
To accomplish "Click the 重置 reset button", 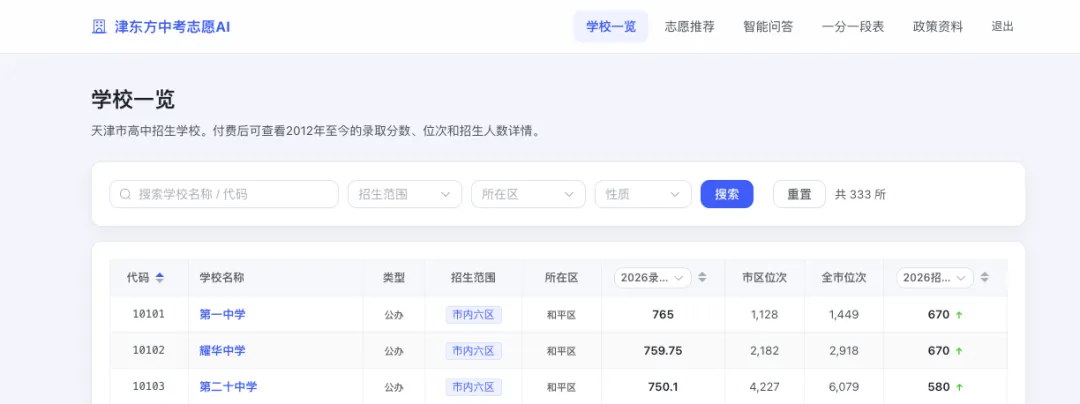I will click(x=799, y=194).
